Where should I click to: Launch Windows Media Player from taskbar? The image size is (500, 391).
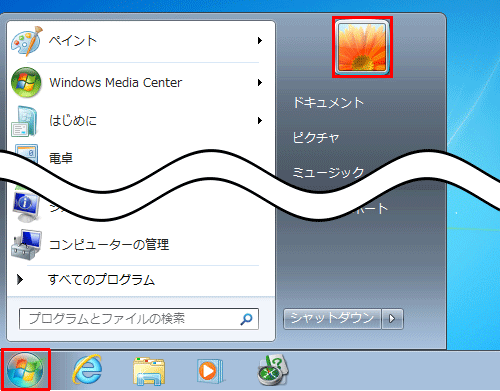(x=210, y=371)
